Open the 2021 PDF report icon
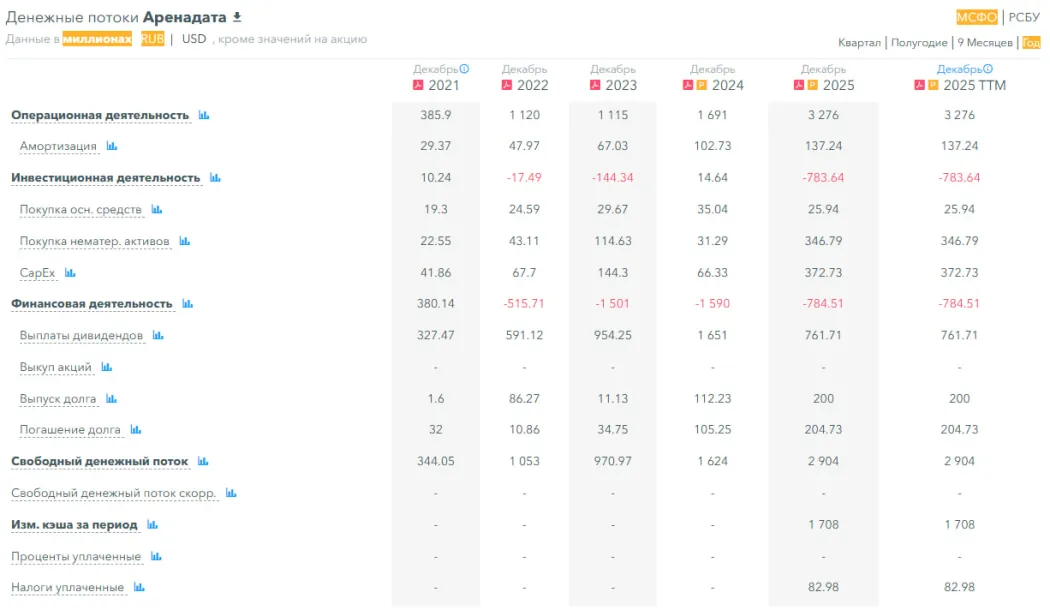 (419, 85)
